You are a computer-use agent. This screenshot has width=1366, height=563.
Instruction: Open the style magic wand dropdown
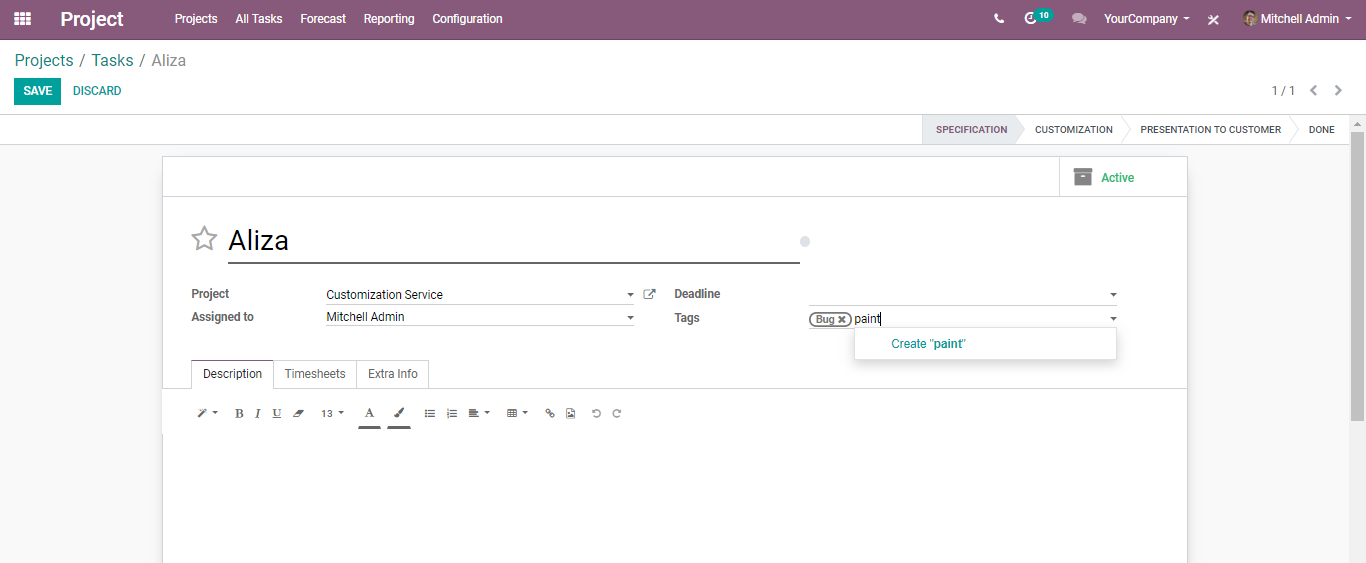[x=207, y=413]
